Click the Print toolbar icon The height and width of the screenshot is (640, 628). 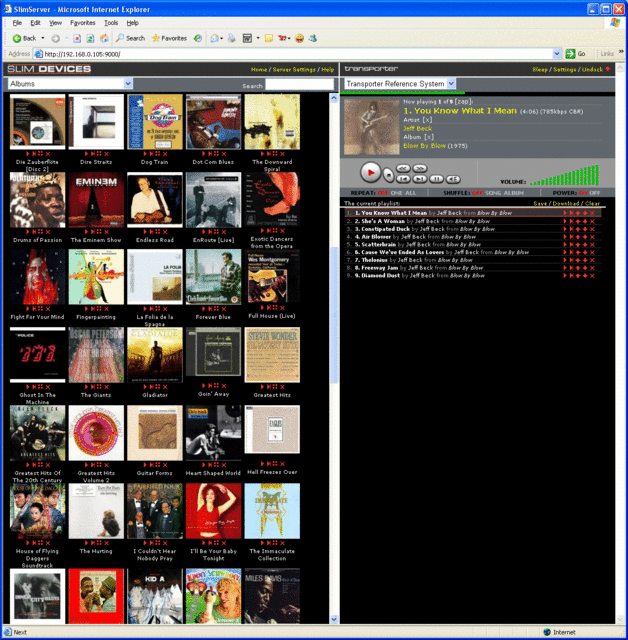[x=232, y=38]
